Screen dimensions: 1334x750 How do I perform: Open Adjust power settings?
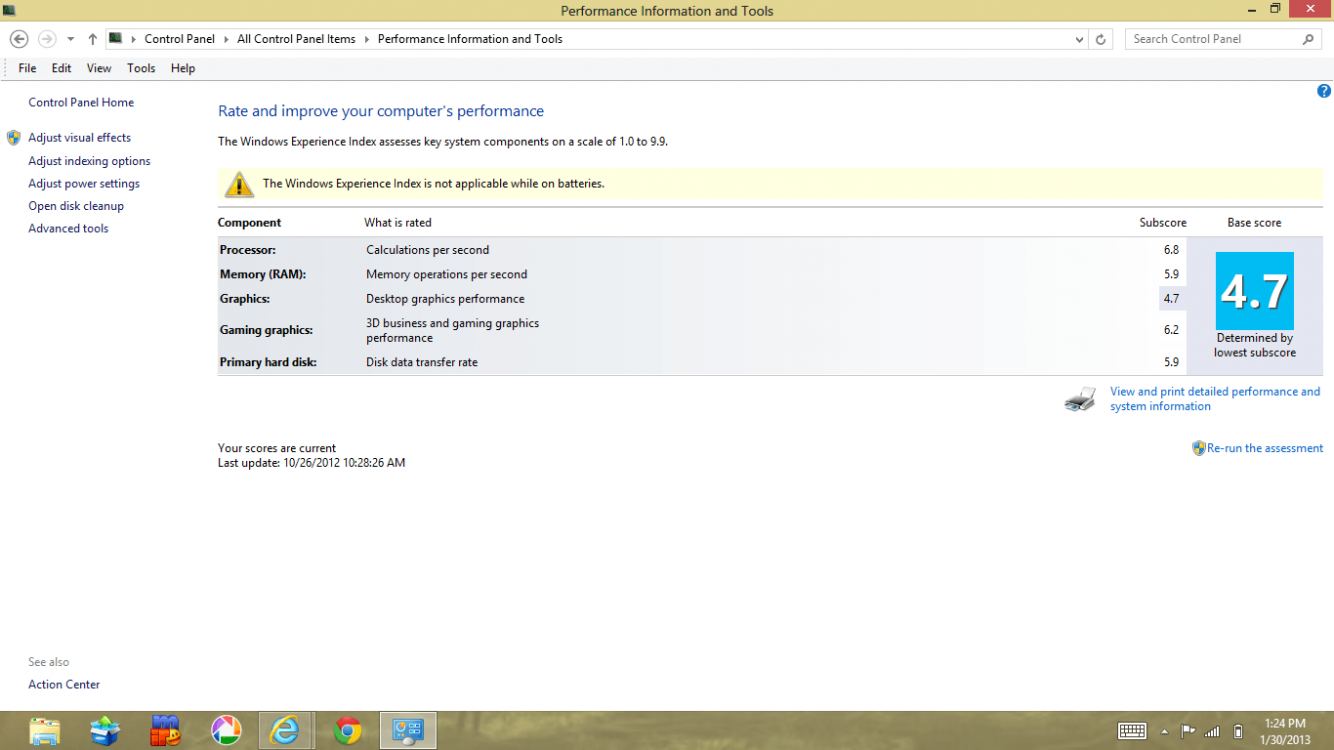(84, 184)
